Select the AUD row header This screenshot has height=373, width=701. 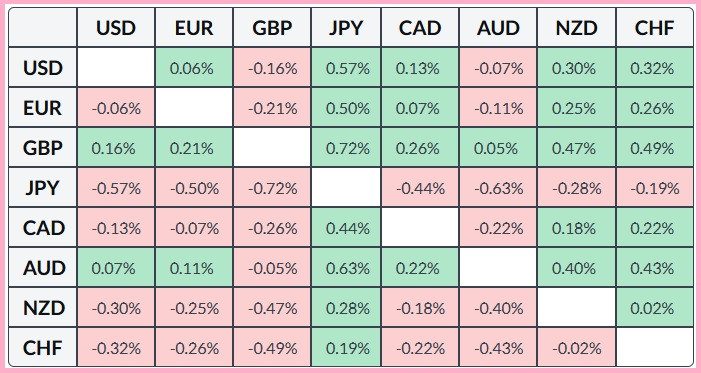pyautogui.click(x=43, y=268)
